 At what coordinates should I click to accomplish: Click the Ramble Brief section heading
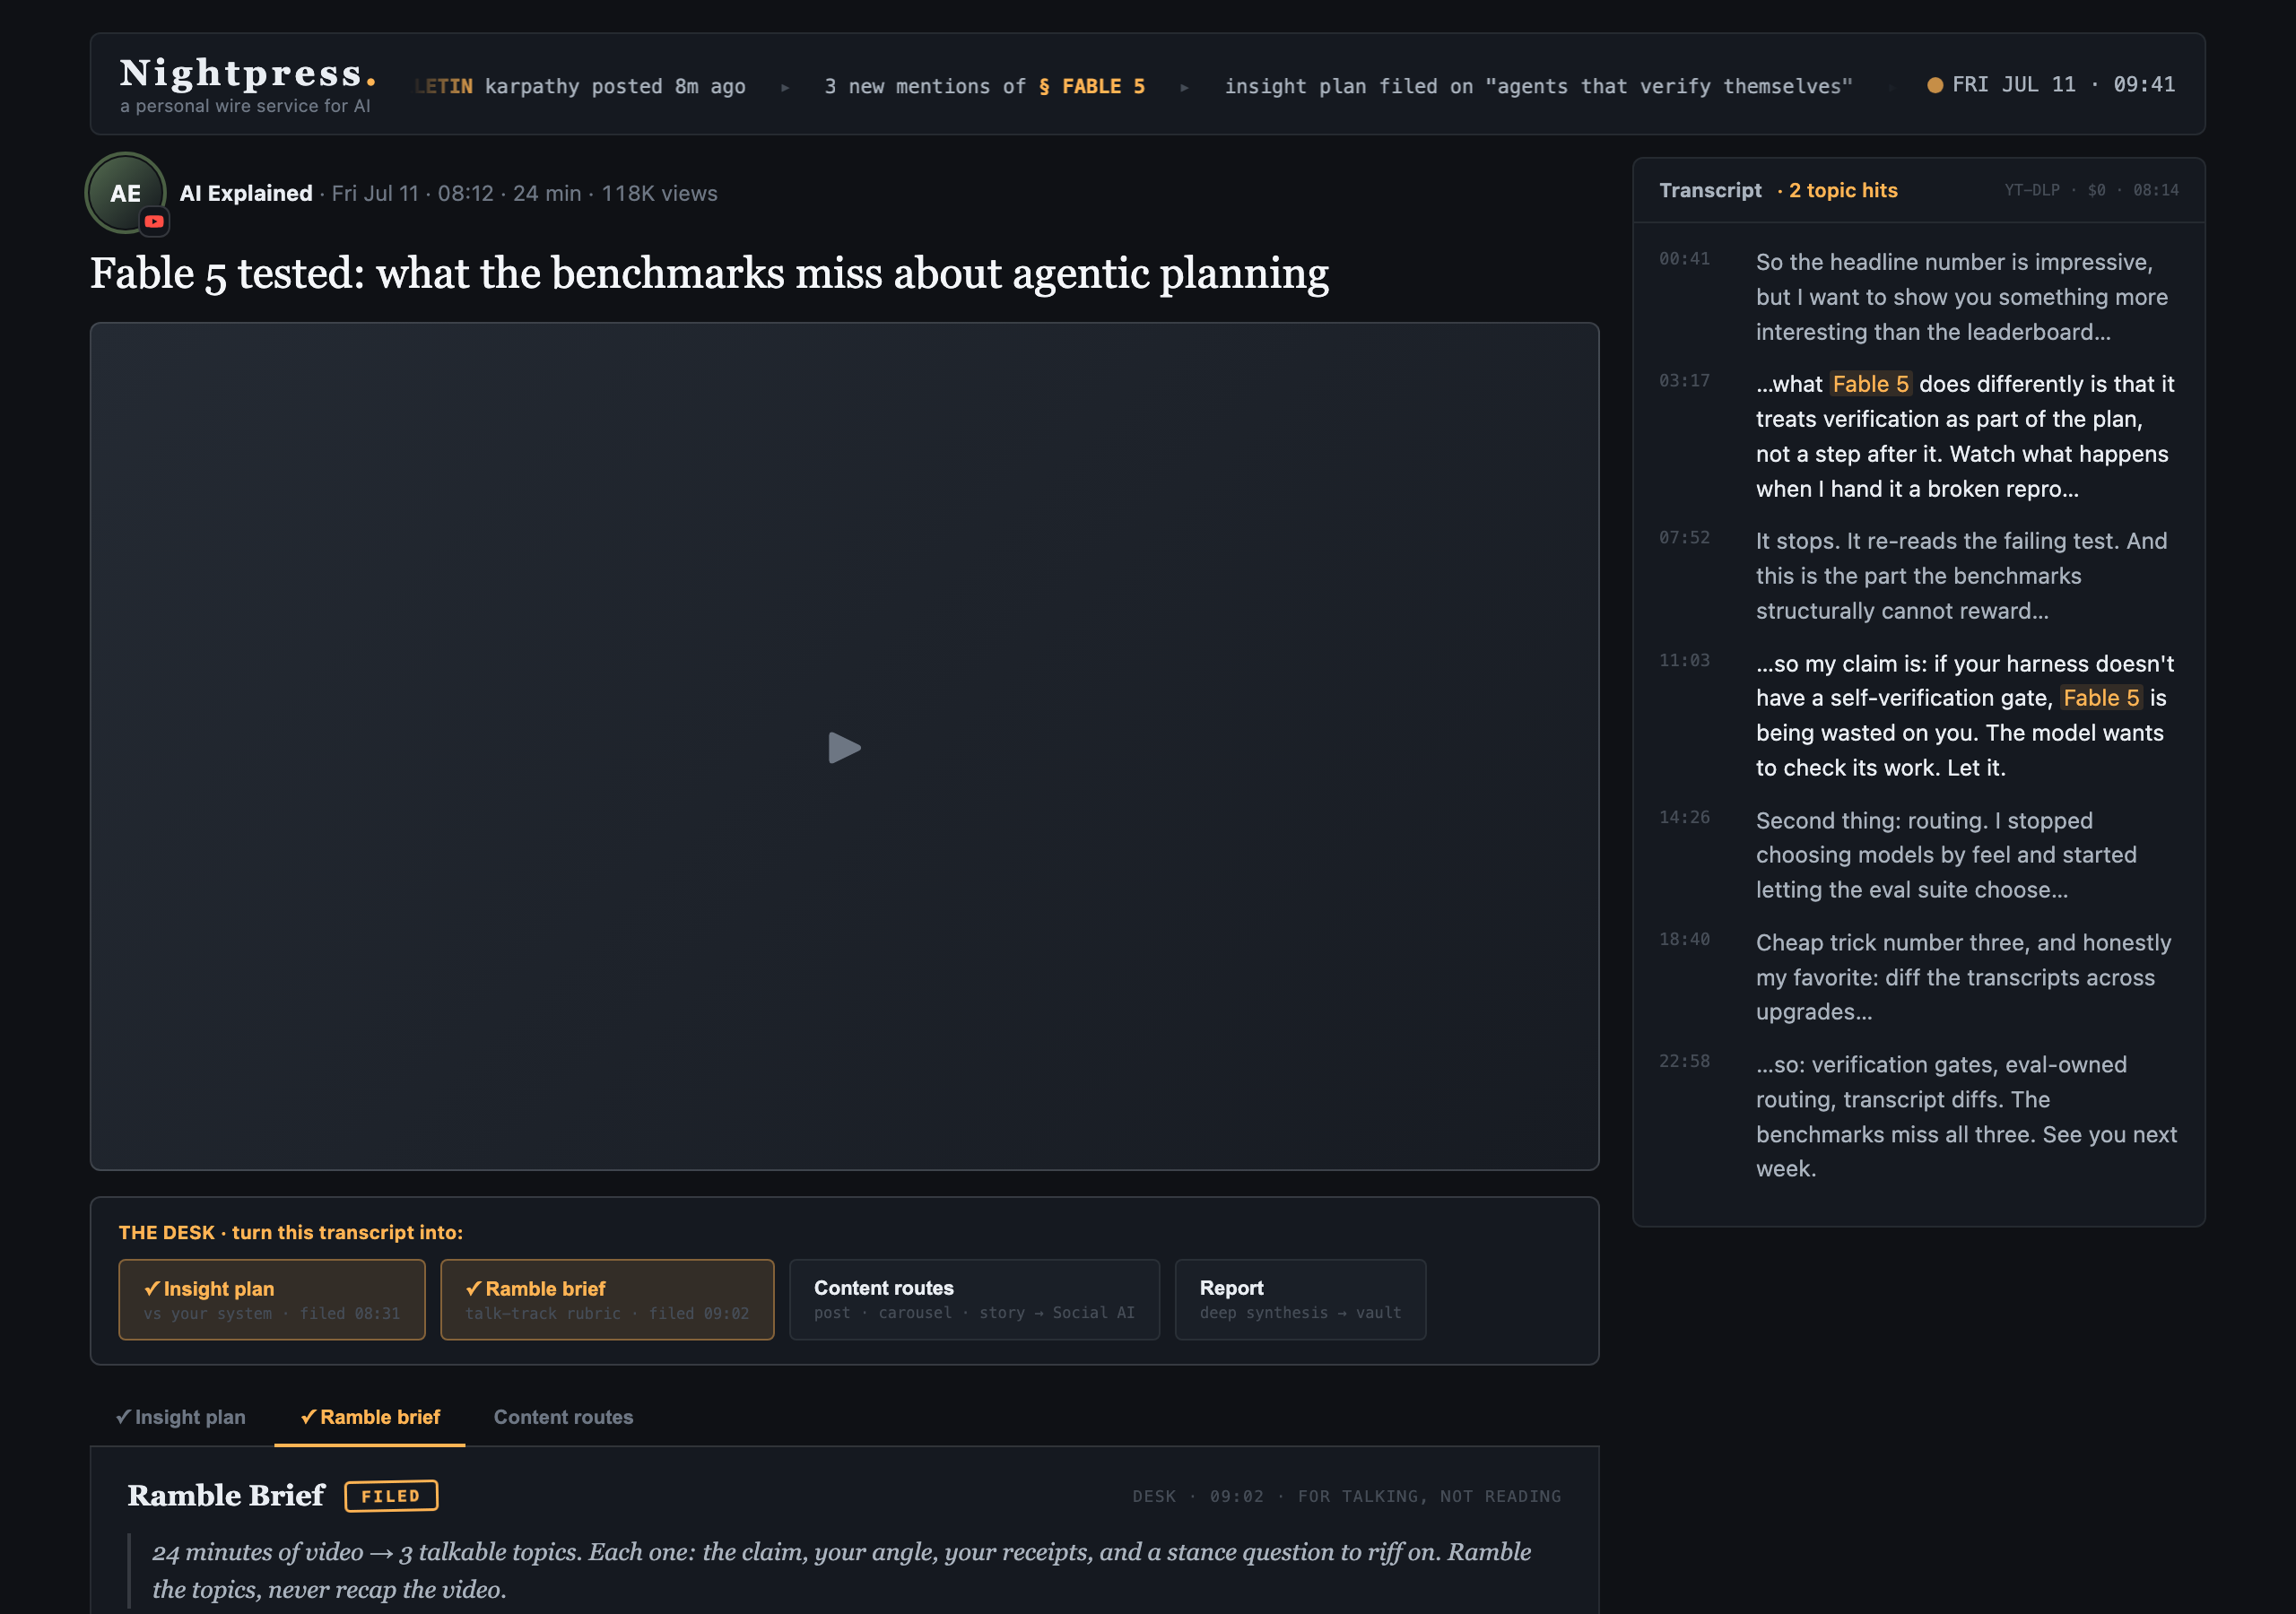click(x=226, y=1496)
